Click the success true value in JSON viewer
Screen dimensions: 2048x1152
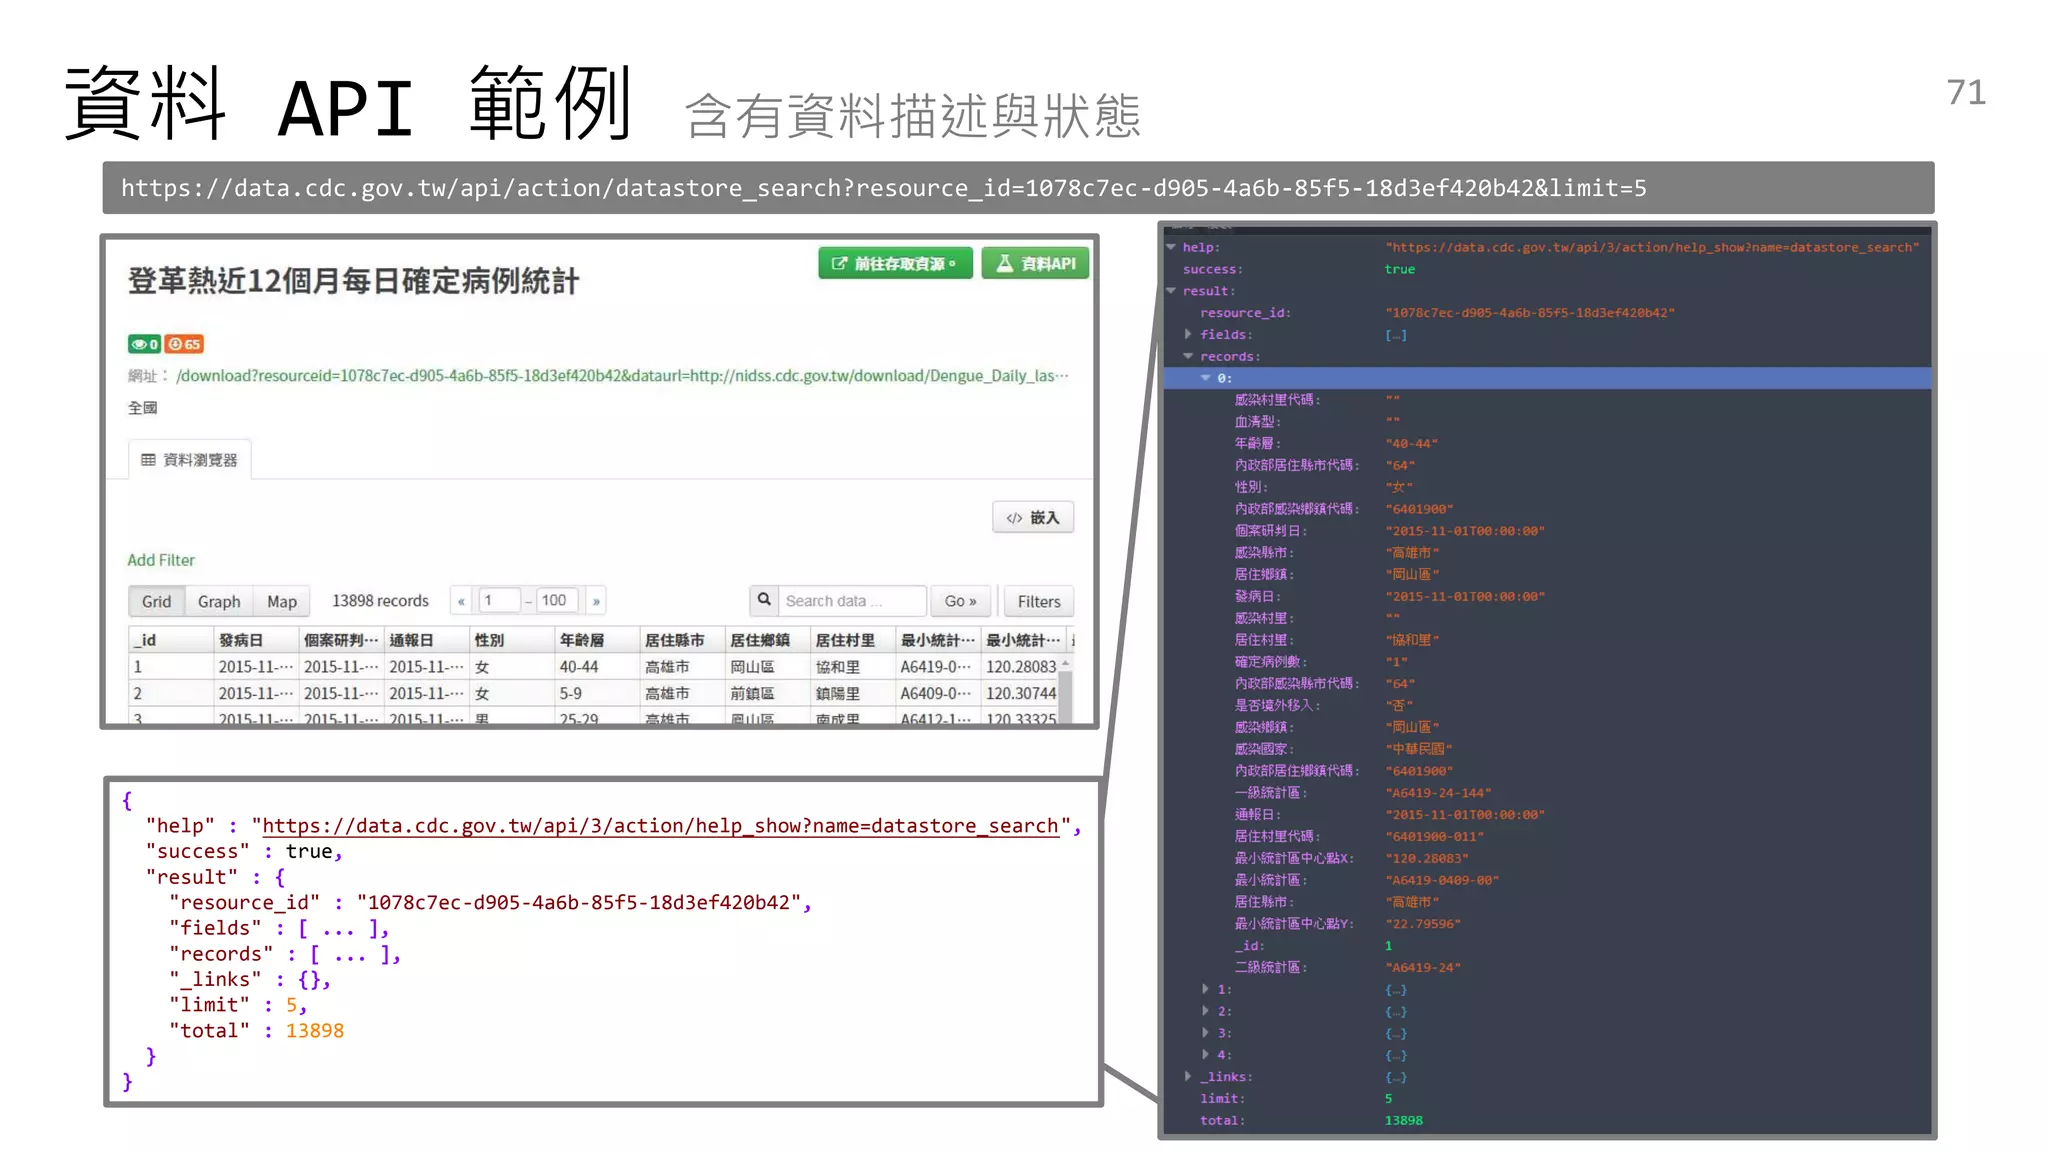click(x=1400, y=269)
